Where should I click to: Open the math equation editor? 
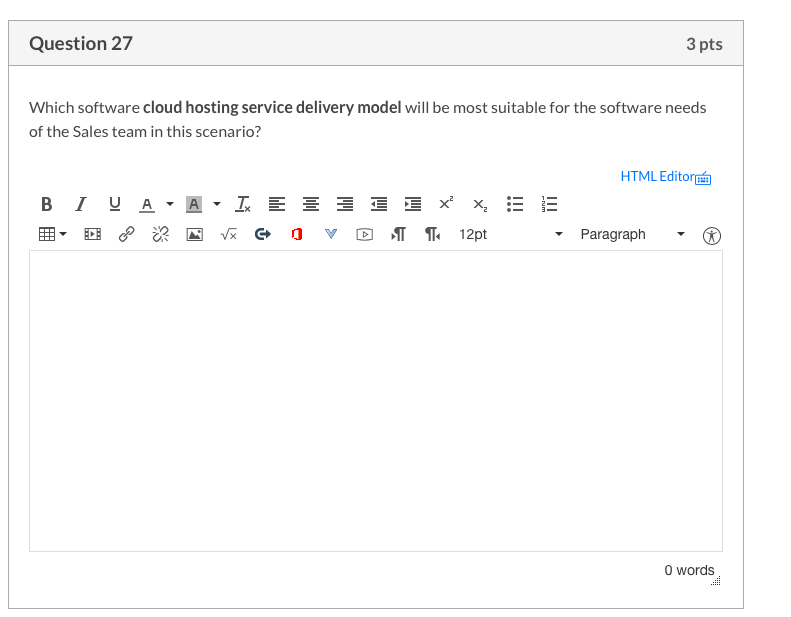[229, 234]
